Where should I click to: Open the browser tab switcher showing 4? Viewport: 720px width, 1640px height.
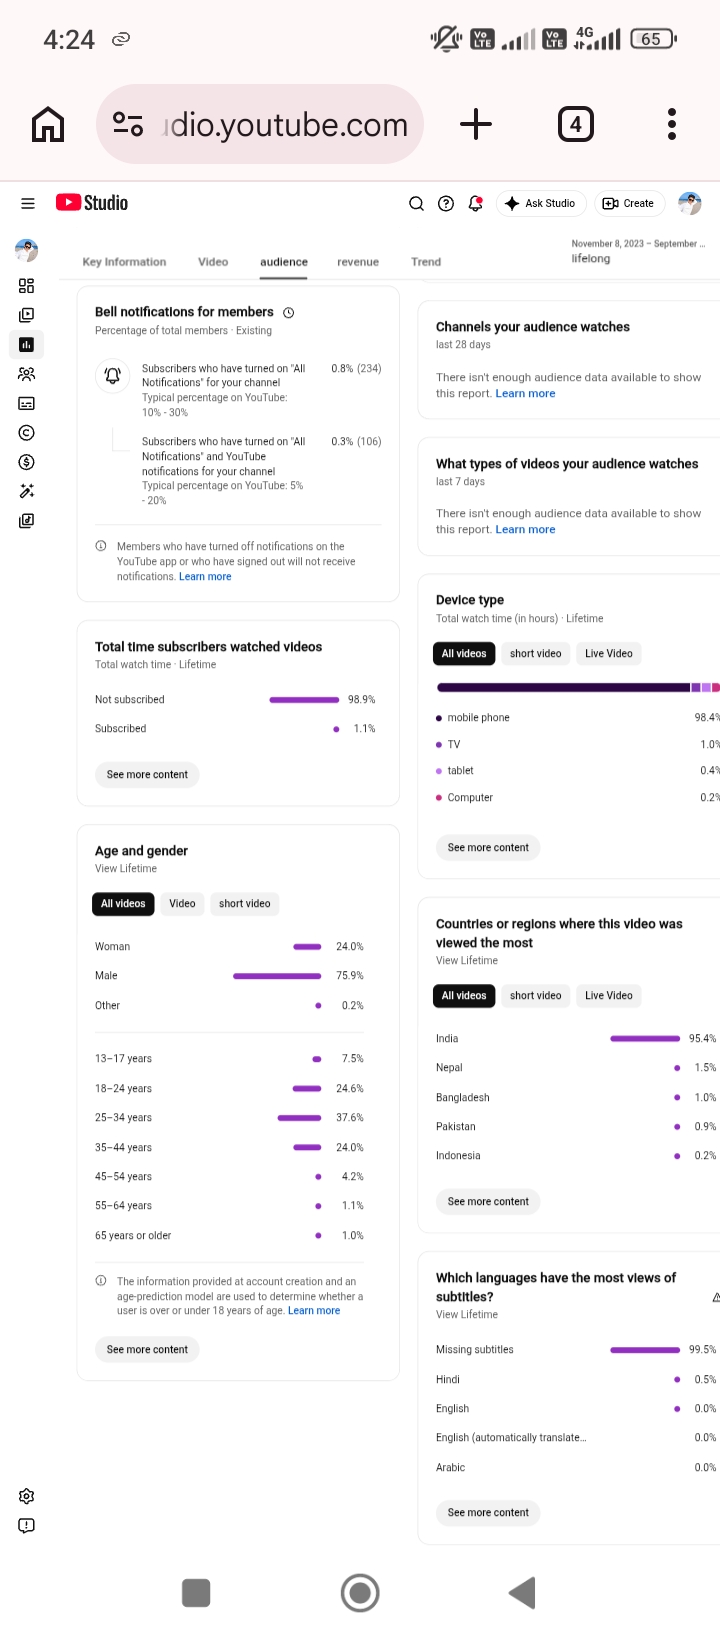point(575,124)
